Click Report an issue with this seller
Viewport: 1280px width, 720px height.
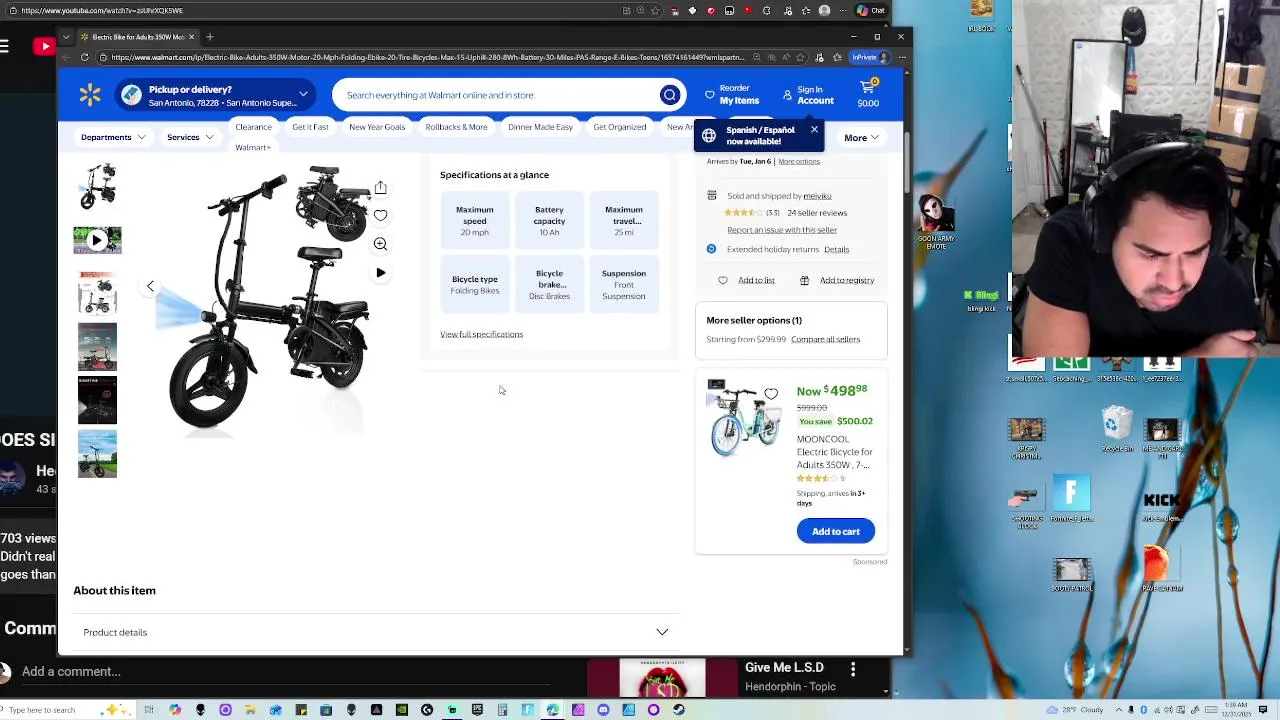[782, 230]
